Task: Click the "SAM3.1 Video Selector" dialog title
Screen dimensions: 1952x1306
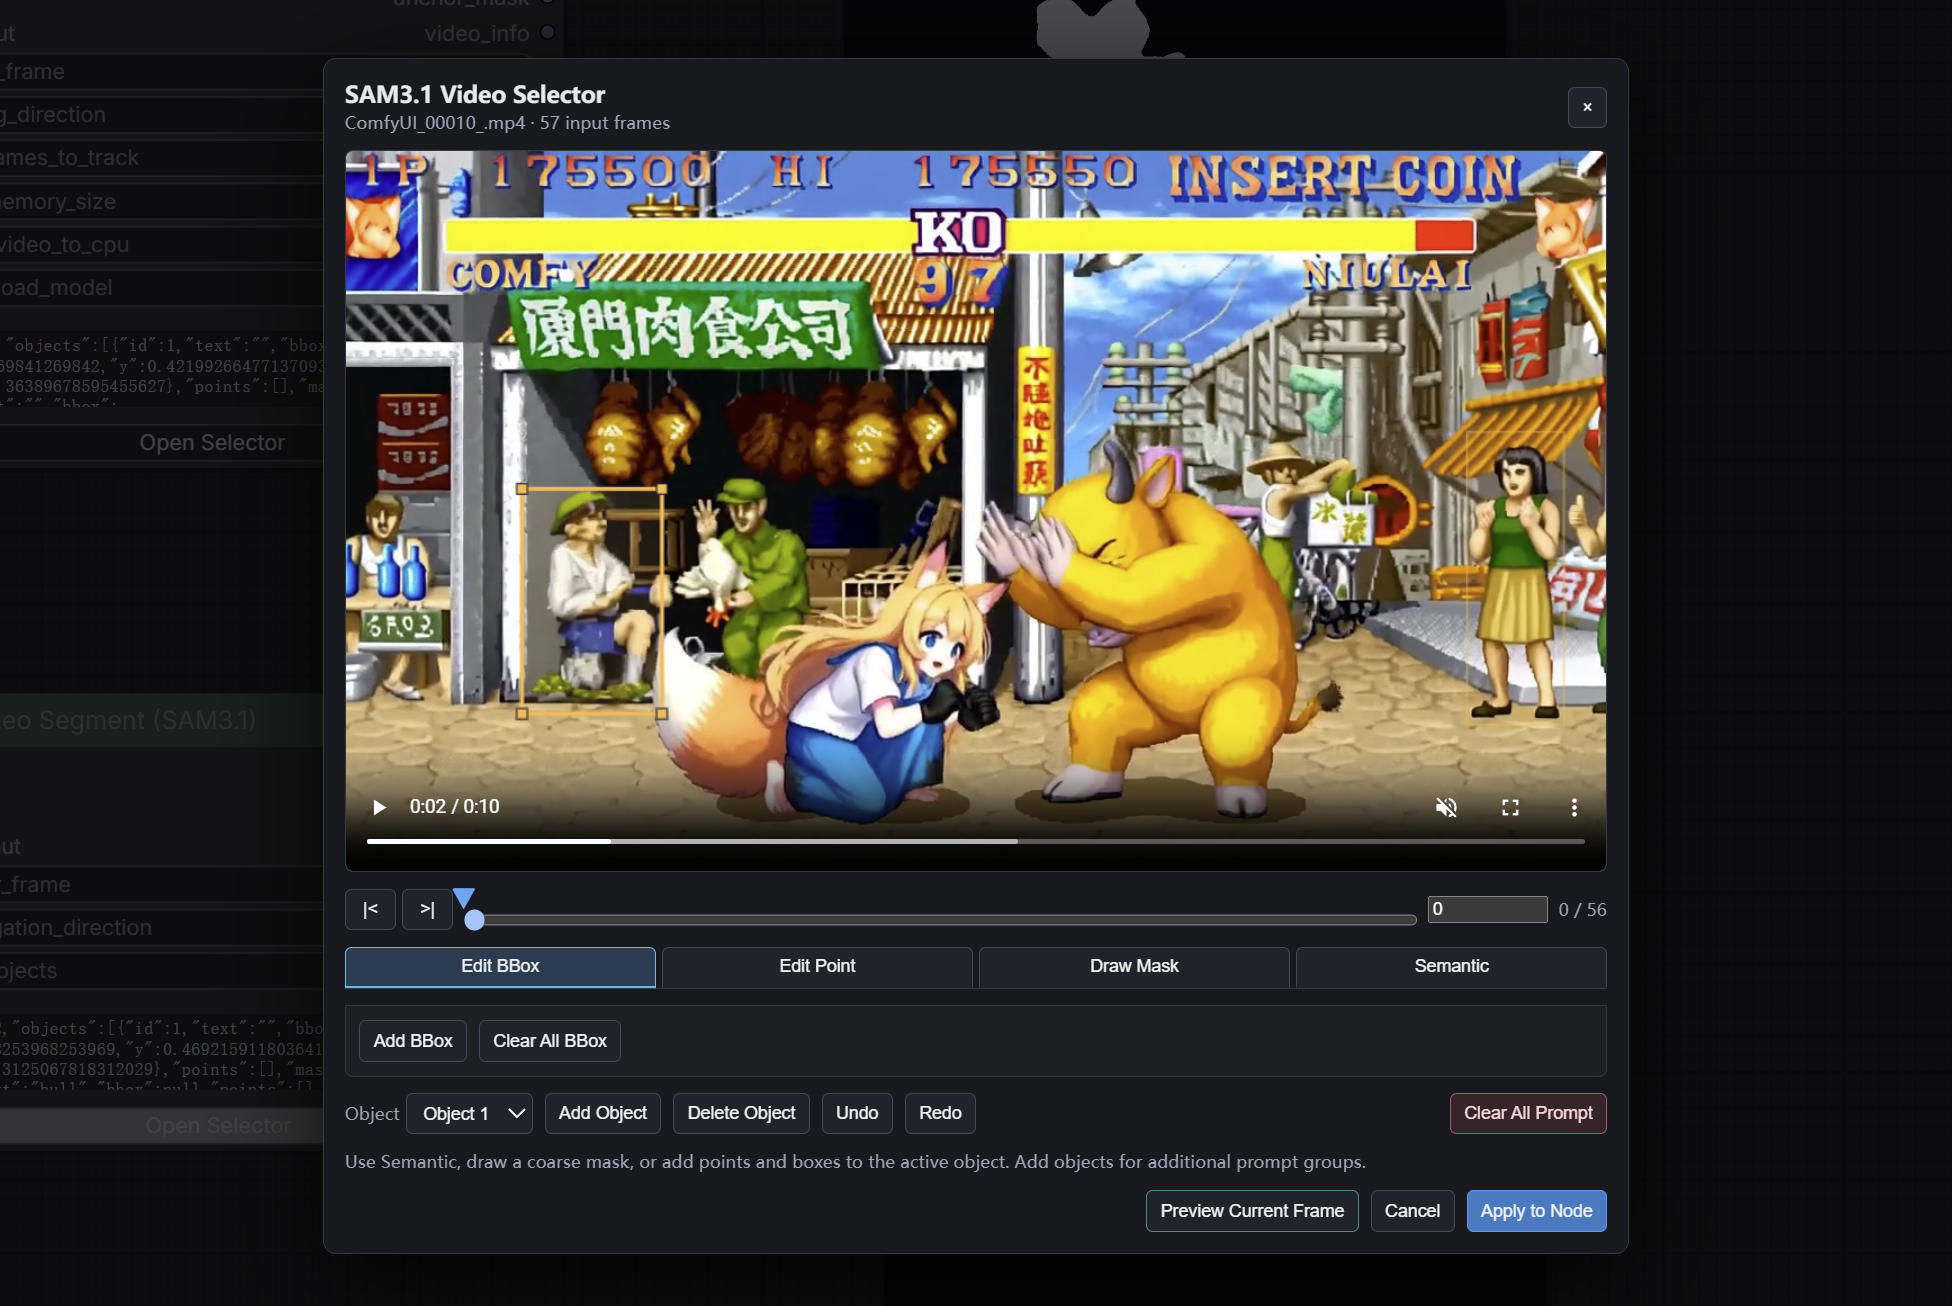Action: 475,95
